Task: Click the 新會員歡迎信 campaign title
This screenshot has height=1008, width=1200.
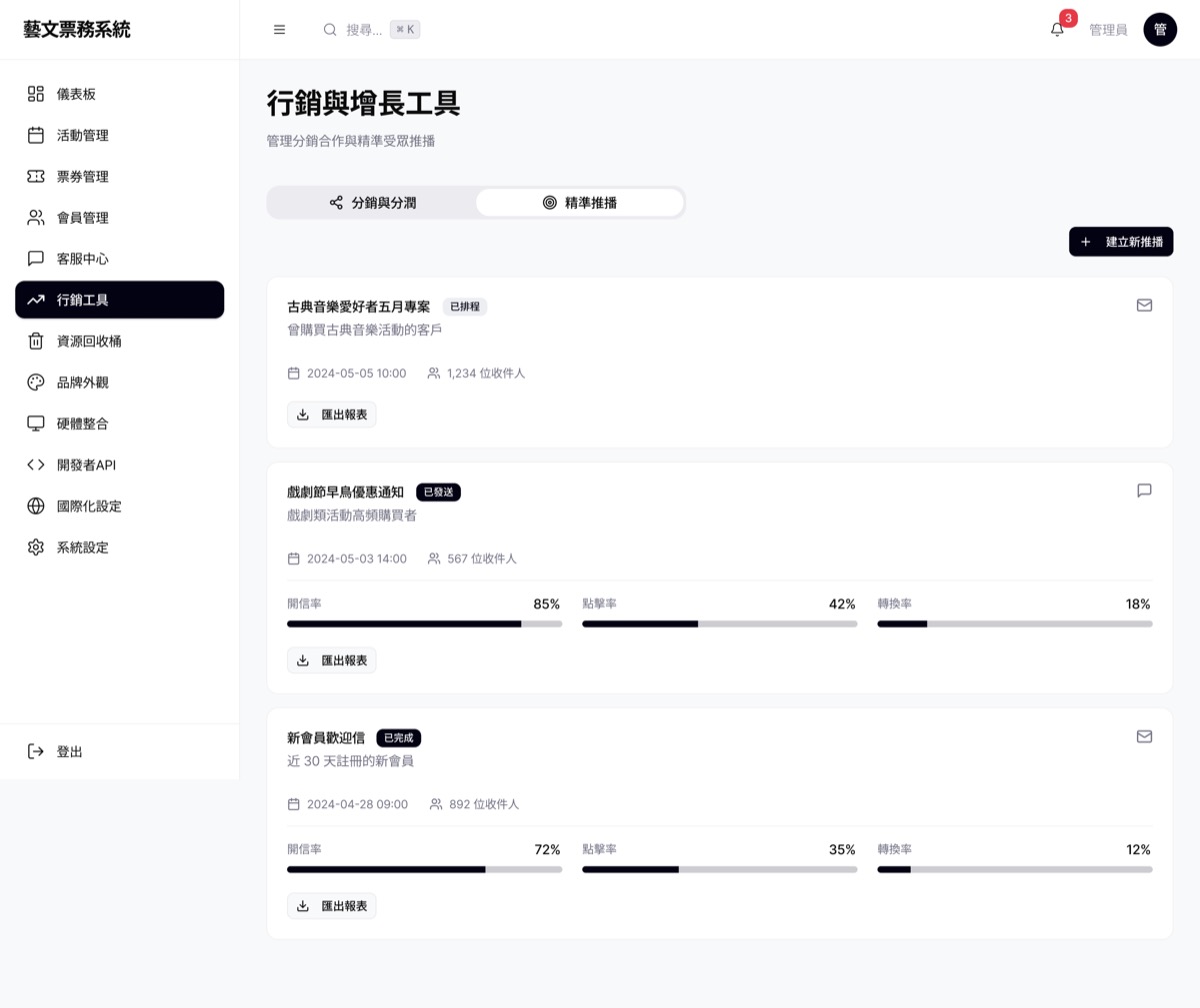Action: coord(326,738)
